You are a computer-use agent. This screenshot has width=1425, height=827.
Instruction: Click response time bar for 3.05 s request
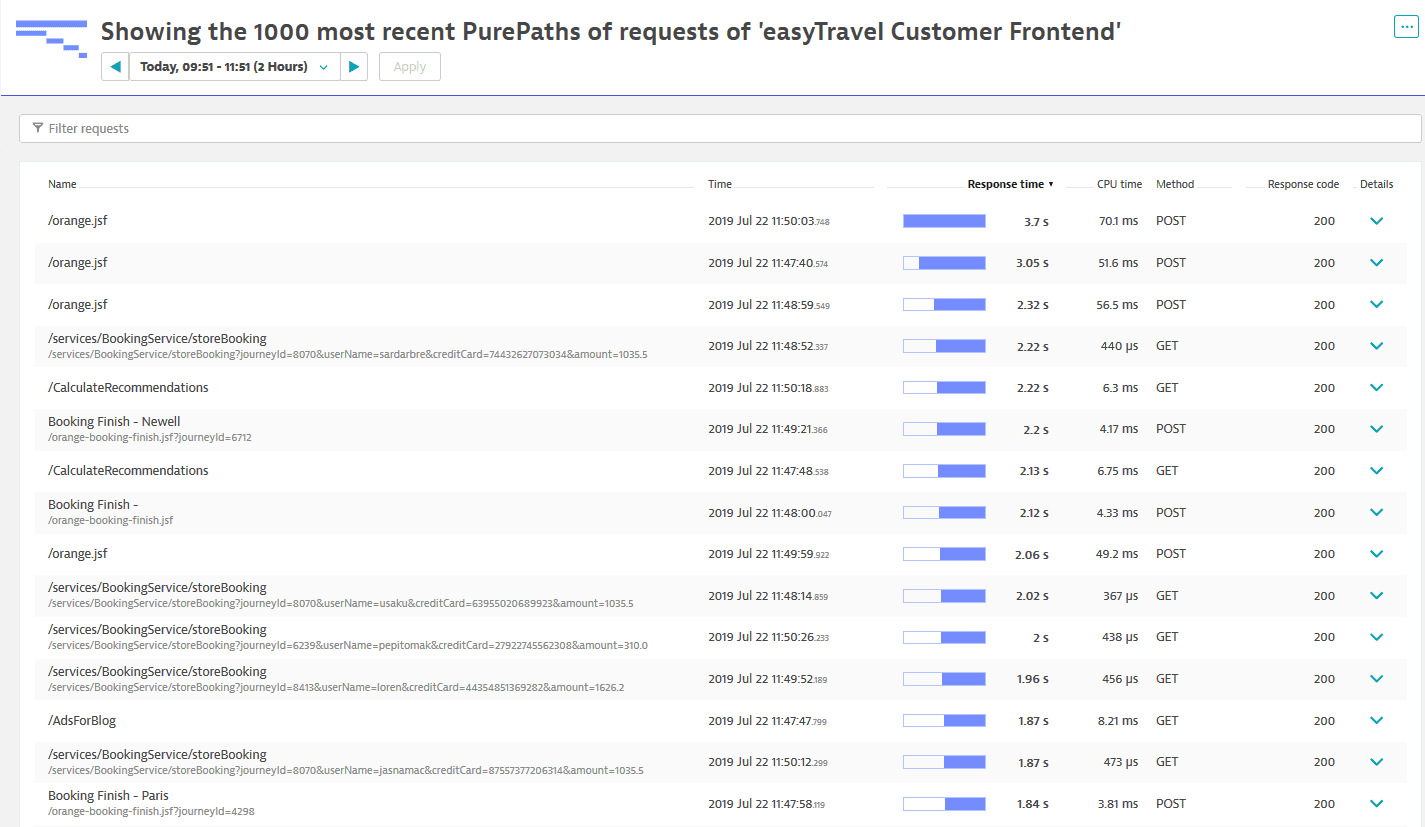tap(944, 263)
